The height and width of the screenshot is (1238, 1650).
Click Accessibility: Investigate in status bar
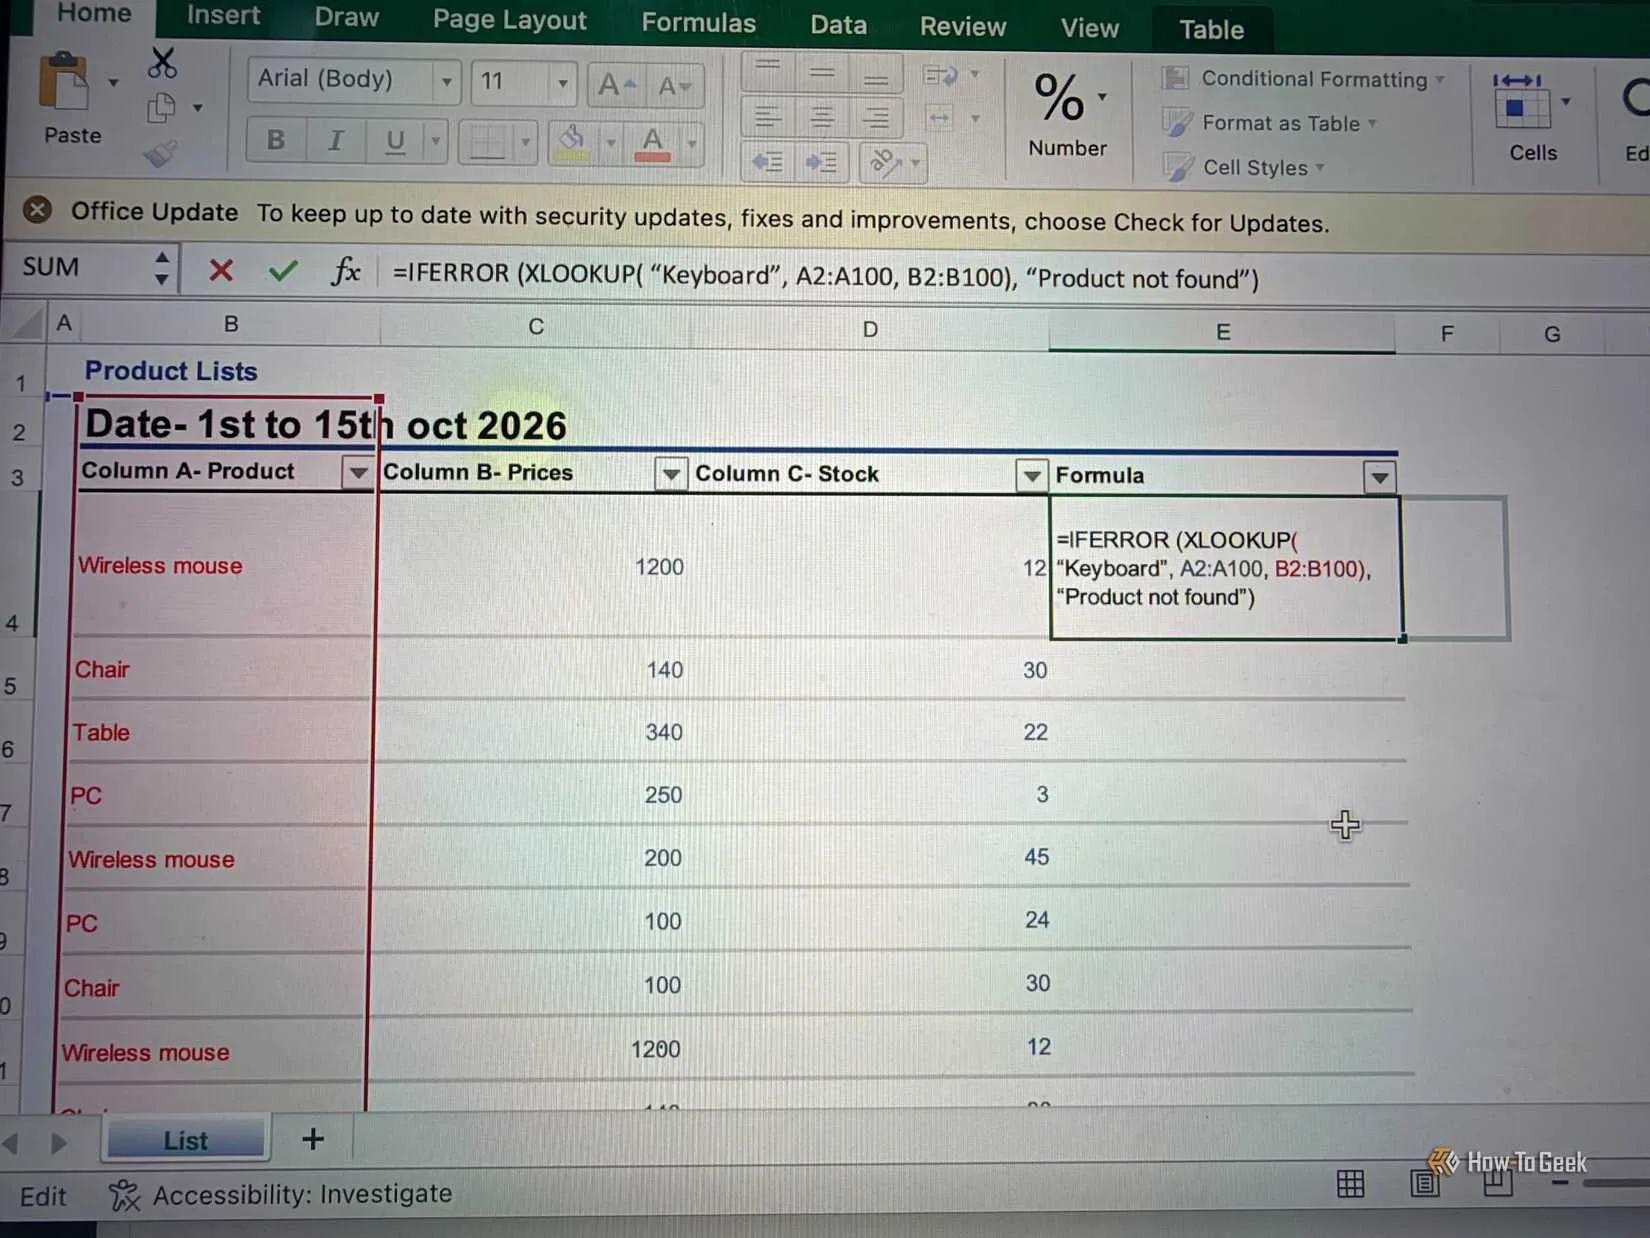[281, 1194]
